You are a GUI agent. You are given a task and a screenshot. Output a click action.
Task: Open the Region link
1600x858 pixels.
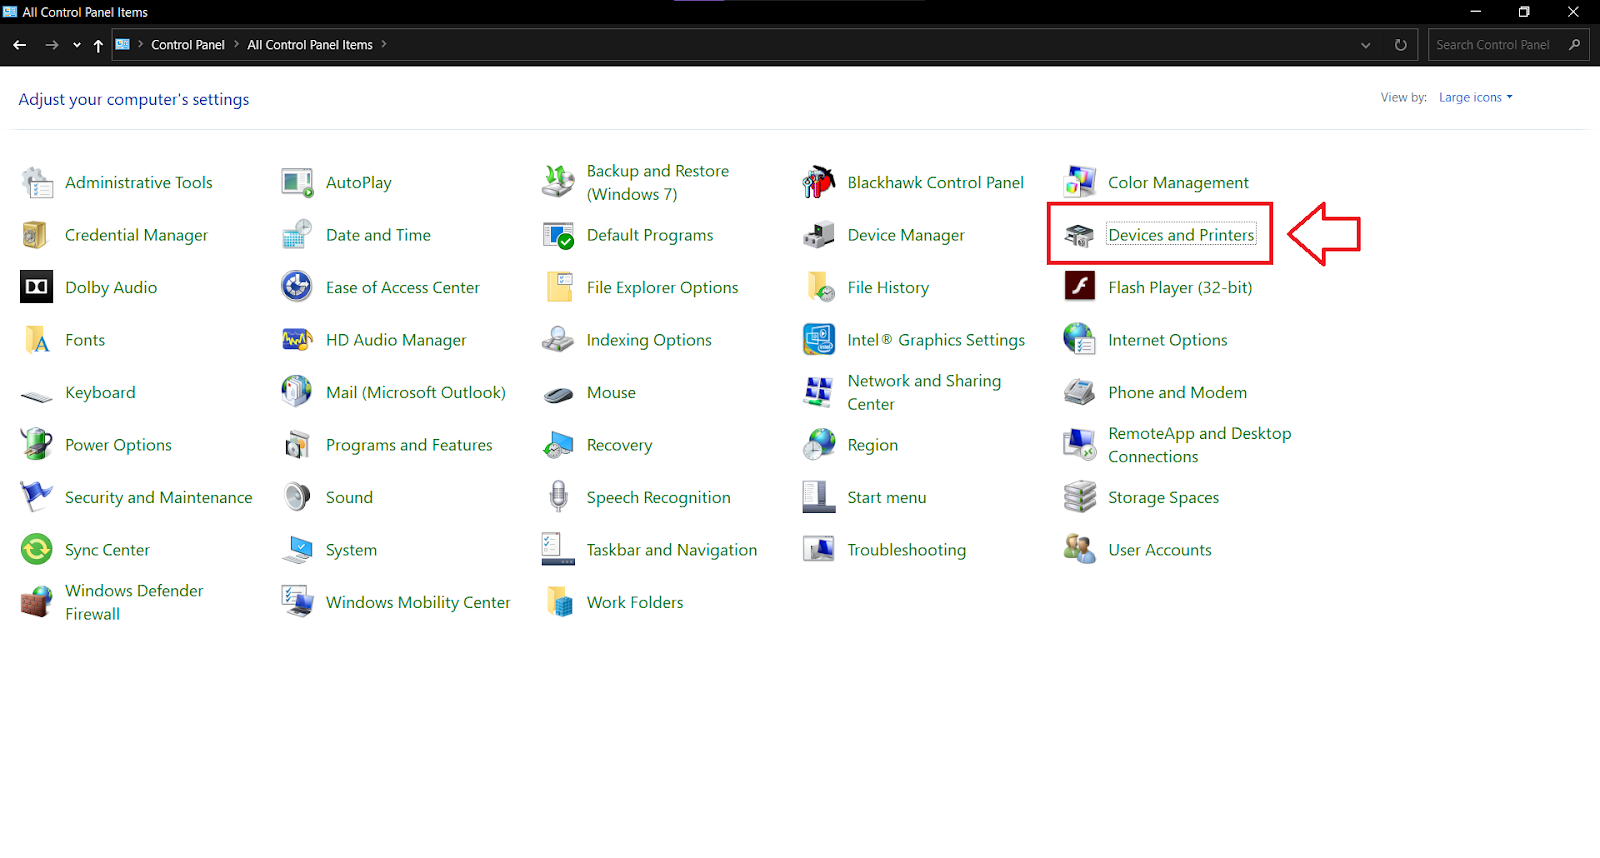point(873,445)
